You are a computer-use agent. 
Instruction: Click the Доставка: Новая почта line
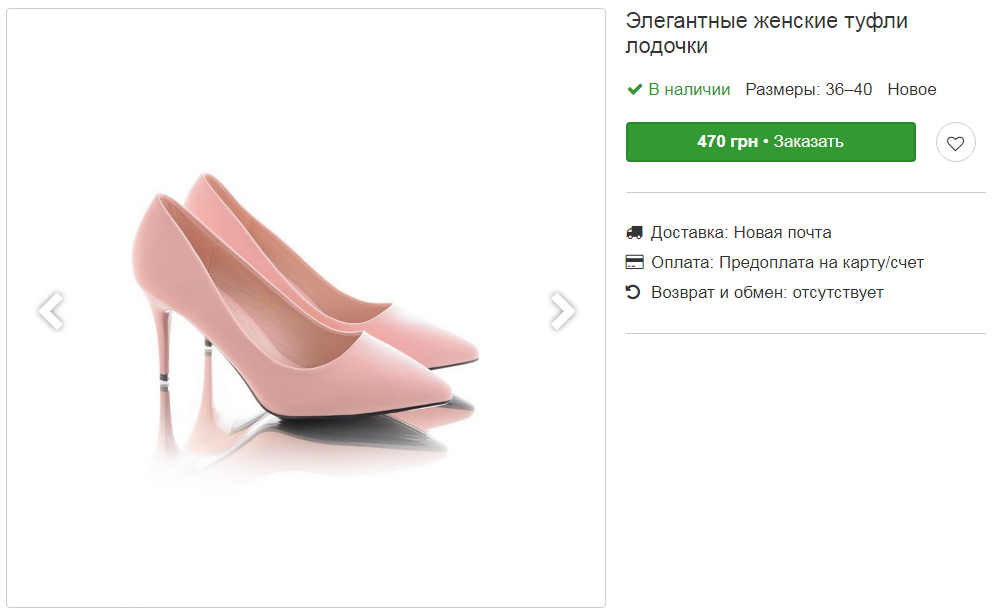tap(741, 233)
